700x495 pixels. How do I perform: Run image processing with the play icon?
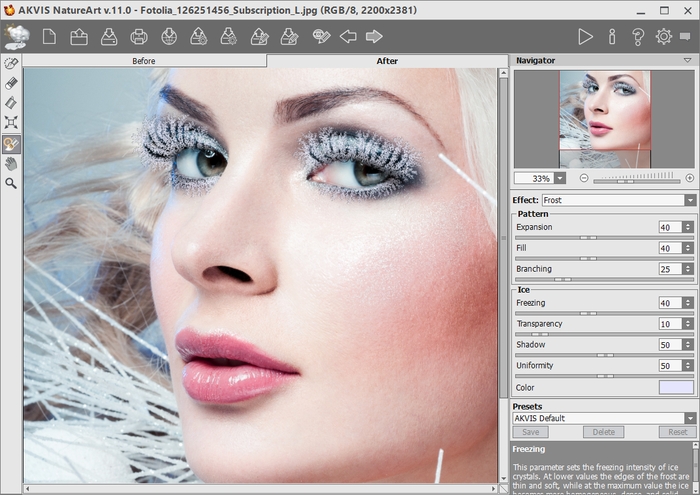coord(585,37)
